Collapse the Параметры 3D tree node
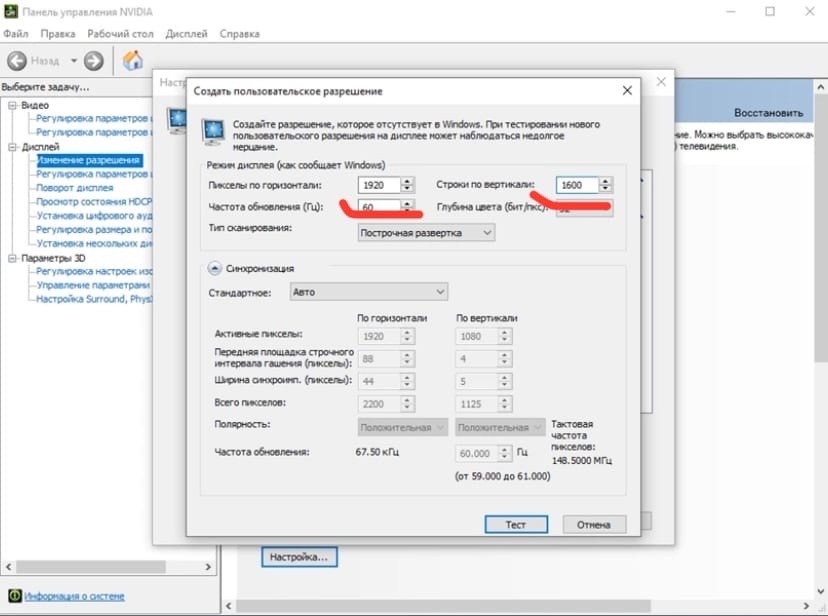Image resolution: width=828 pixels, height=616 pixels. pyautogui.click(x=13, y=258)
